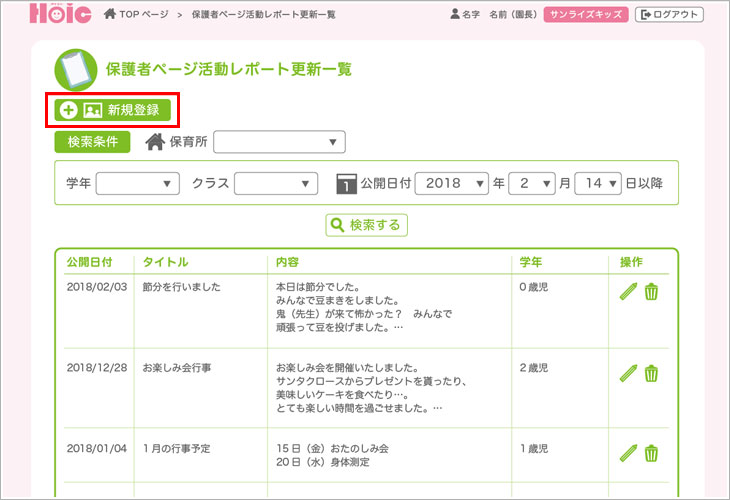Screen dimensions: 730x500
Task: Open the day dropdown showing 14
Action: tap(598, 184)
